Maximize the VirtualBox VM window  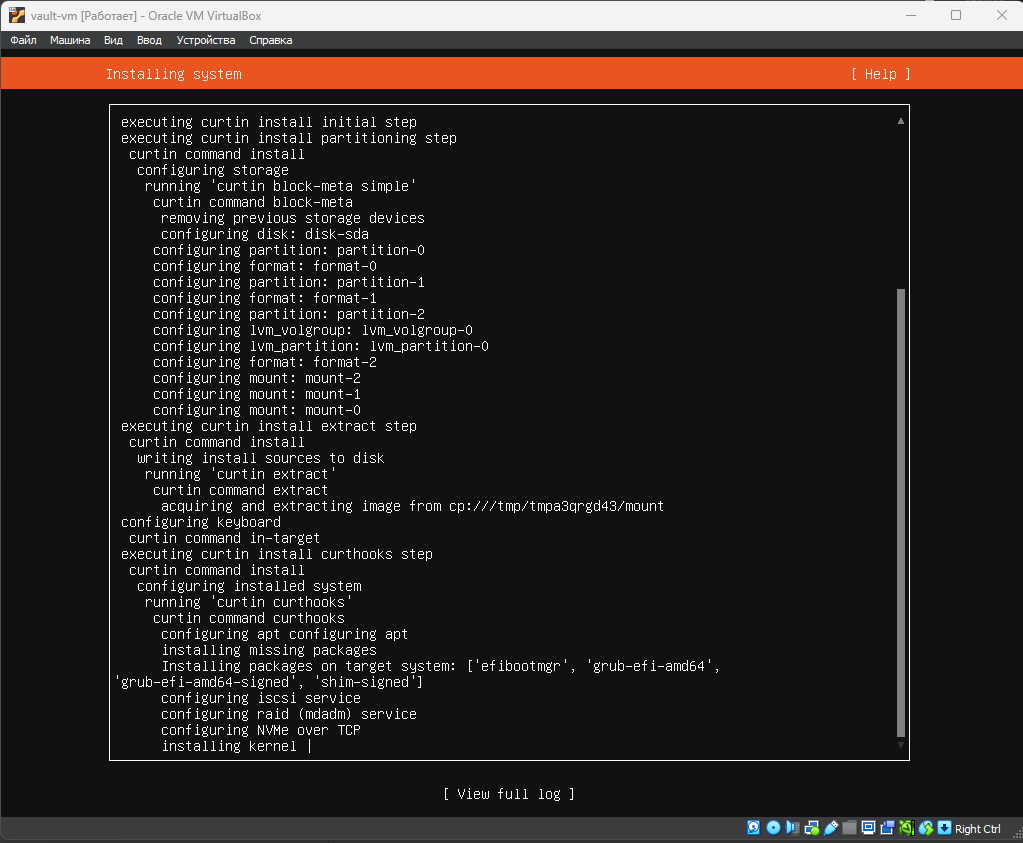tap(956, 15)
